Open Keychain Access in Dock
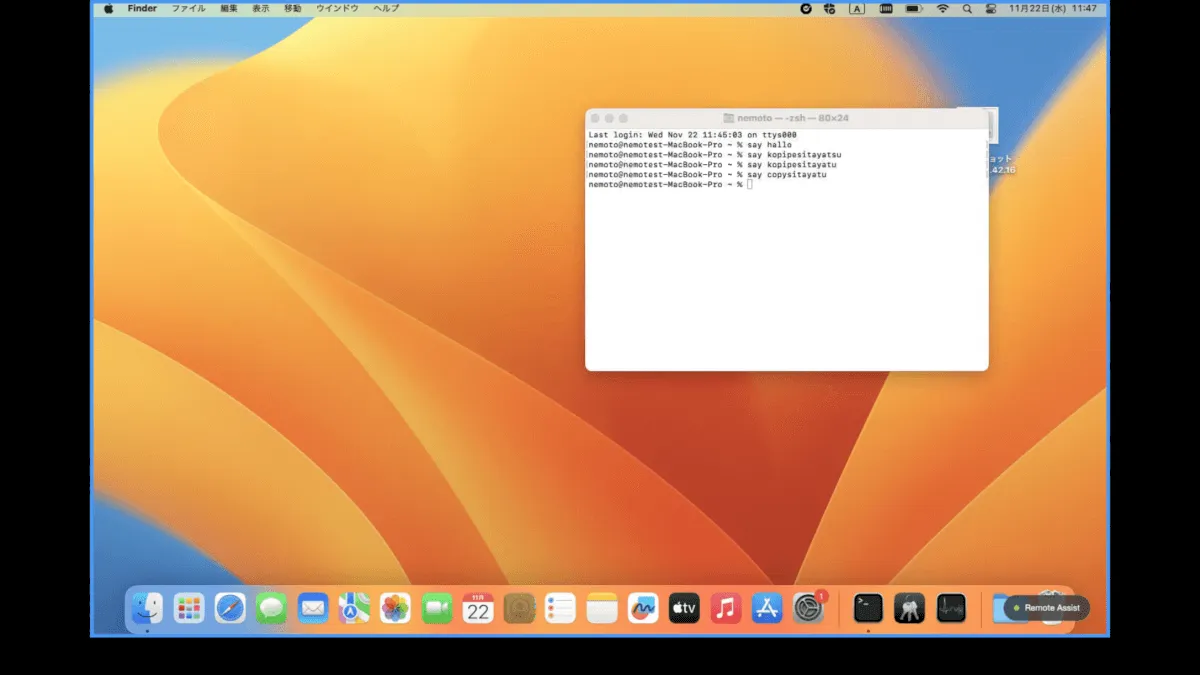Screen dimensions: 1200x675 coord(909,607)
